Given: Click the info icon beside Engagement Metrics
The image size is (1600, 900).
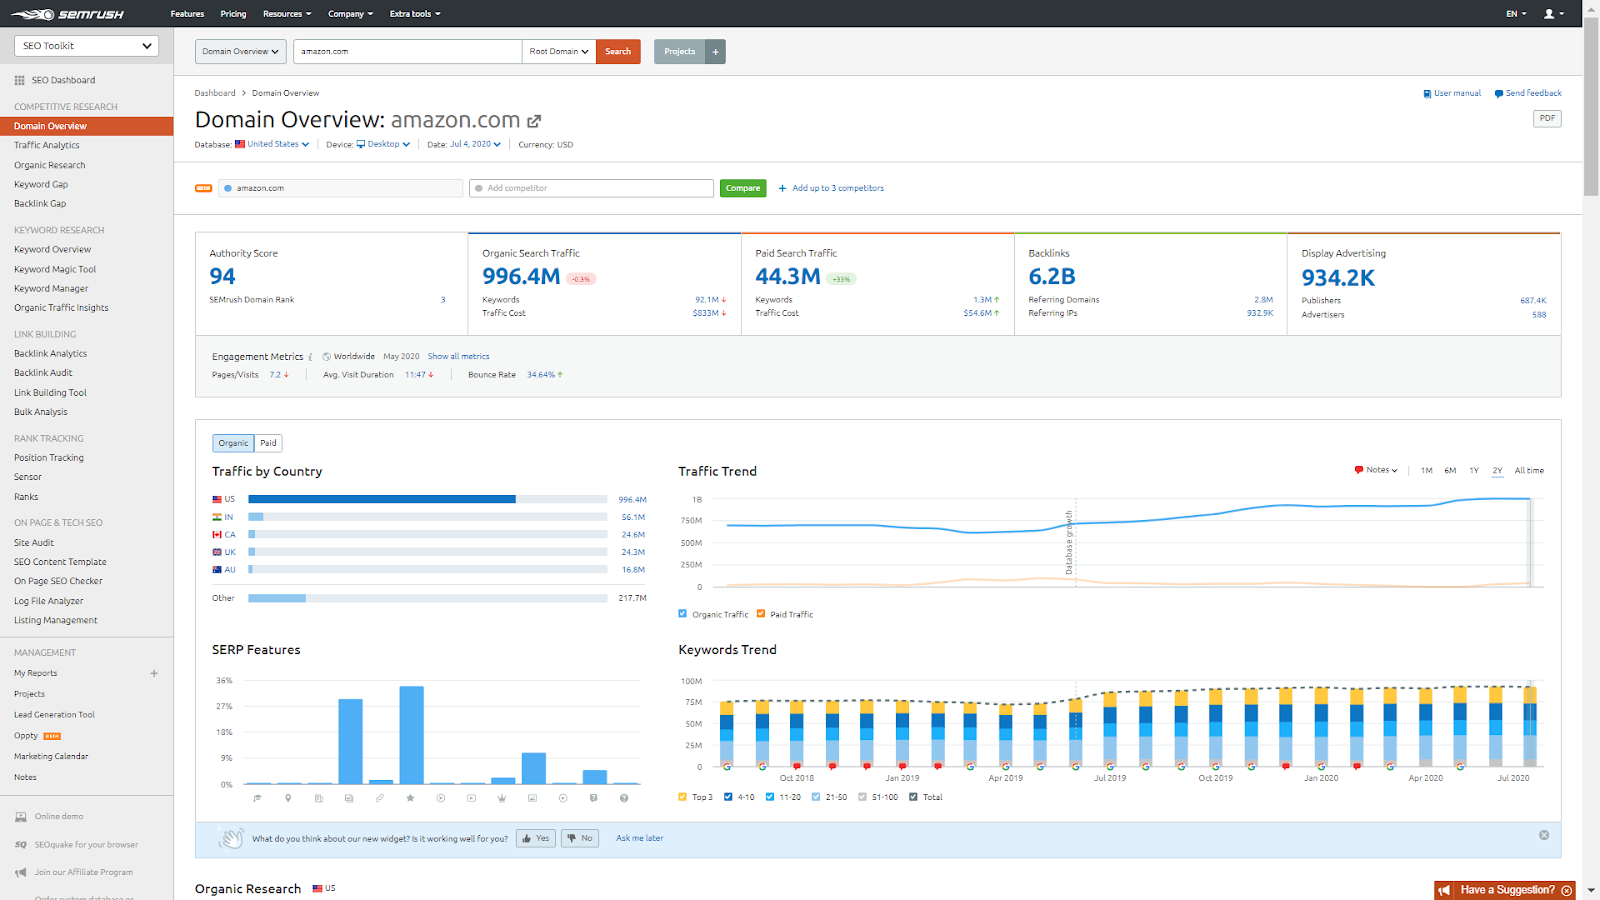Looking at the screenshot, I should pyautogui.click(x=310, y=357).
